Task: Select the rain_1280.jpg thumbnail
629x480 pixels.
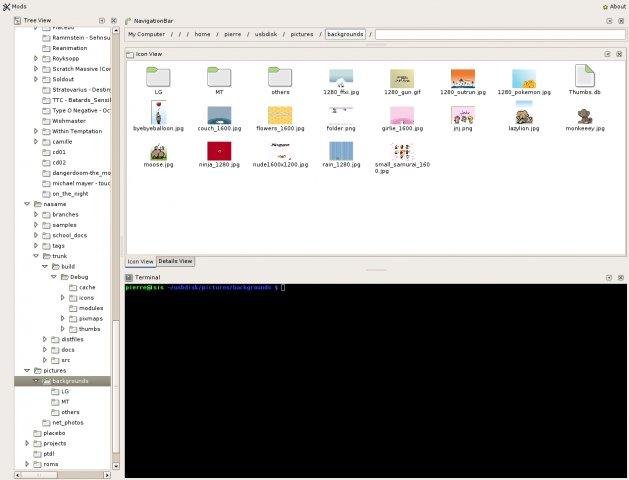Action: (x=341, y=151)
